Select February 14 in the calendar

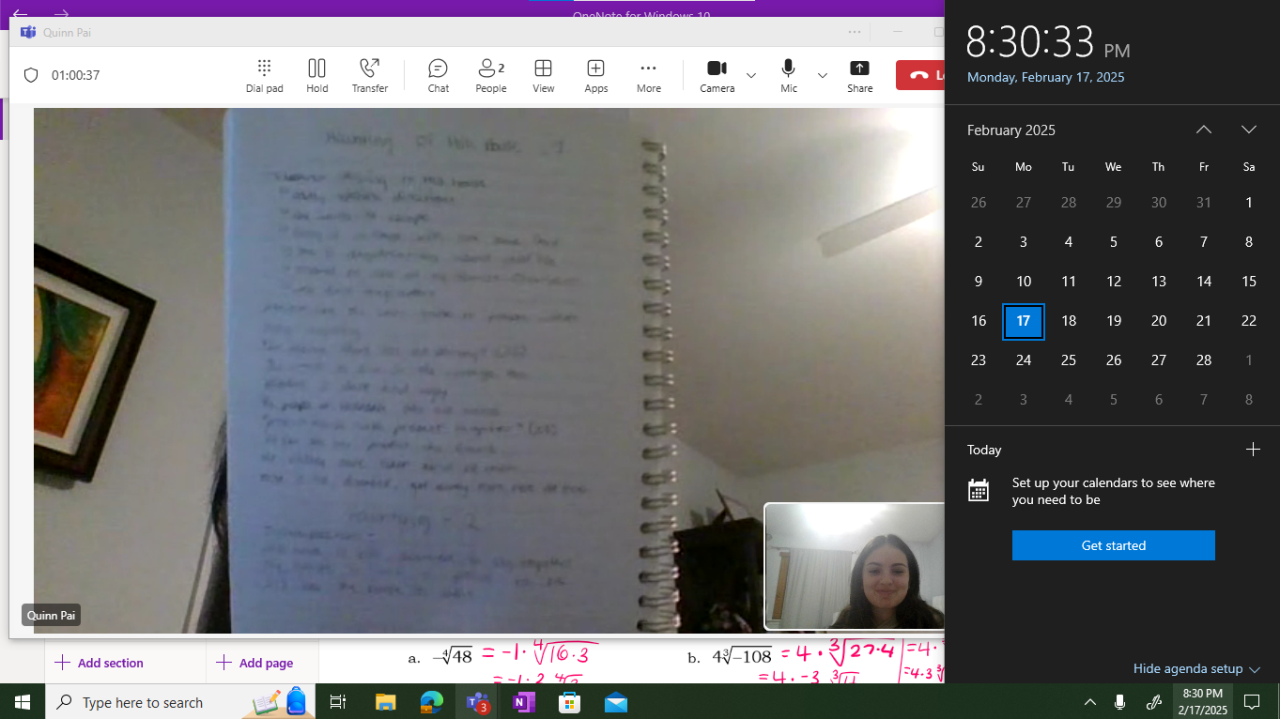pos(1204,282)
